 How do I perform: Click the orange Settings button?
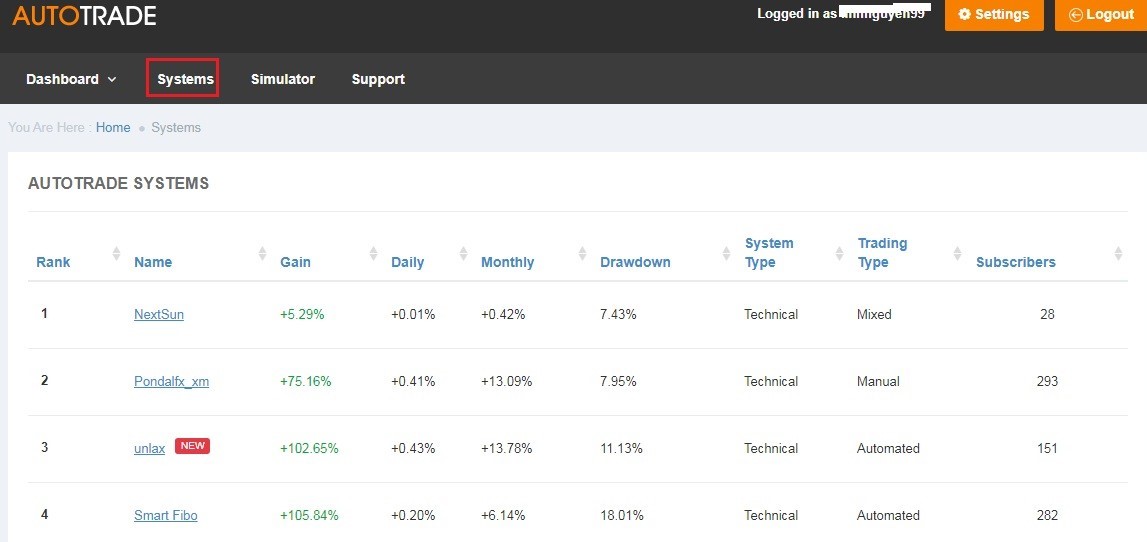(993, 14)
